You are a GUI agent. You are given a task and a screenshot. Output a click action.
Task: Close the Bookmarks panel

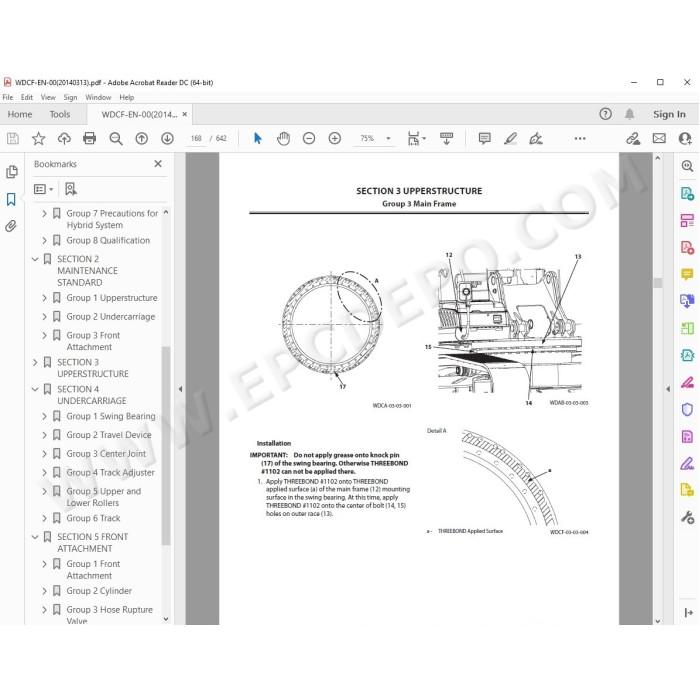(158, 164)
